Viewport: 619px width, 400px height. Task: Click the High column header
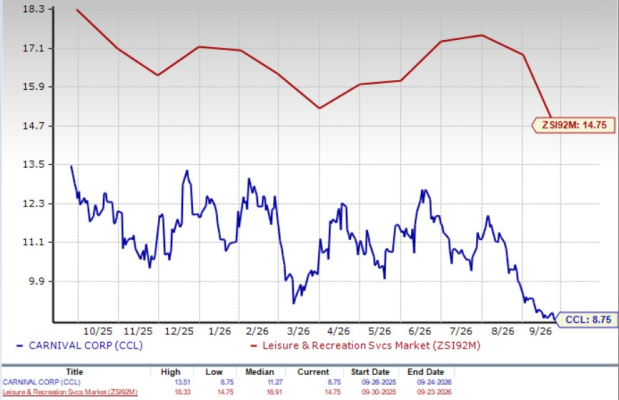point(171,372)
